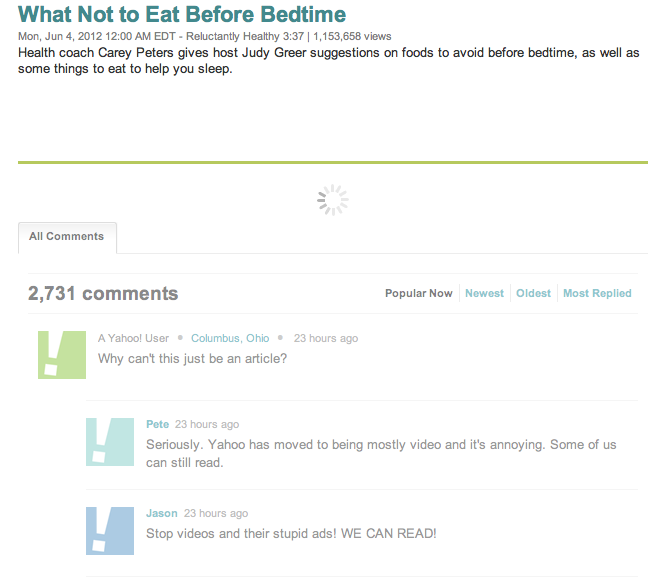The width and height of the screenshot is (656, 580).
Task: Sort comments by Newest
Action: pyautogui.click(x=484, y=294)
